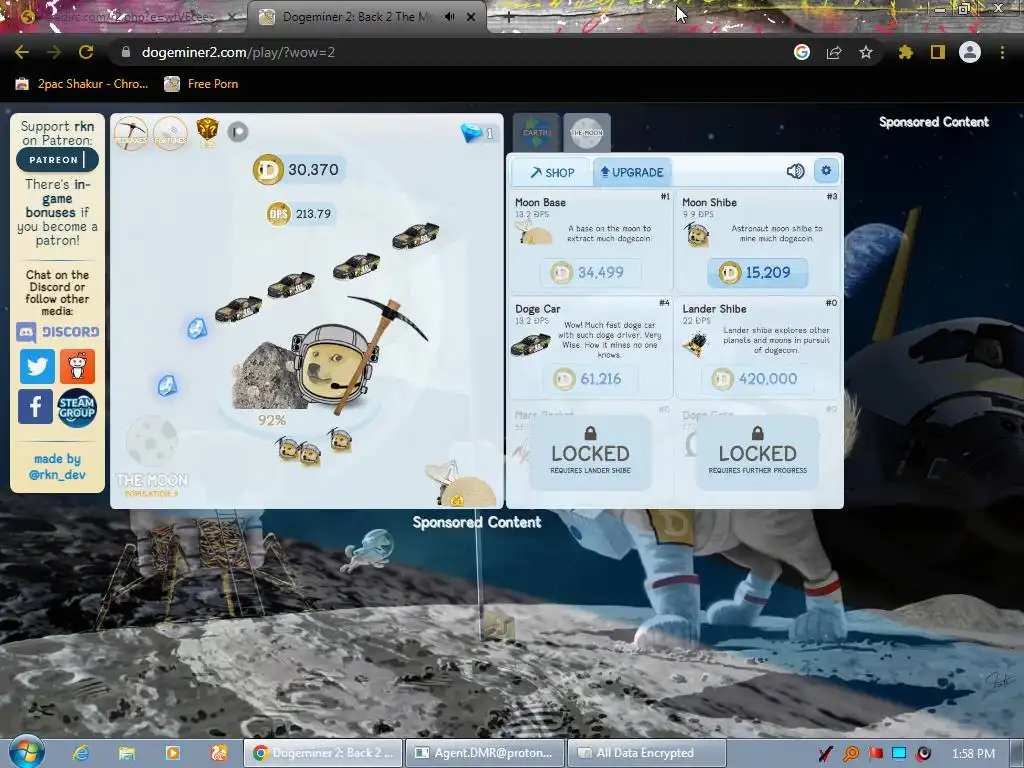
Task: Switch to Agent.DMR@proton taskbar window
Action: tap(485, 753)
